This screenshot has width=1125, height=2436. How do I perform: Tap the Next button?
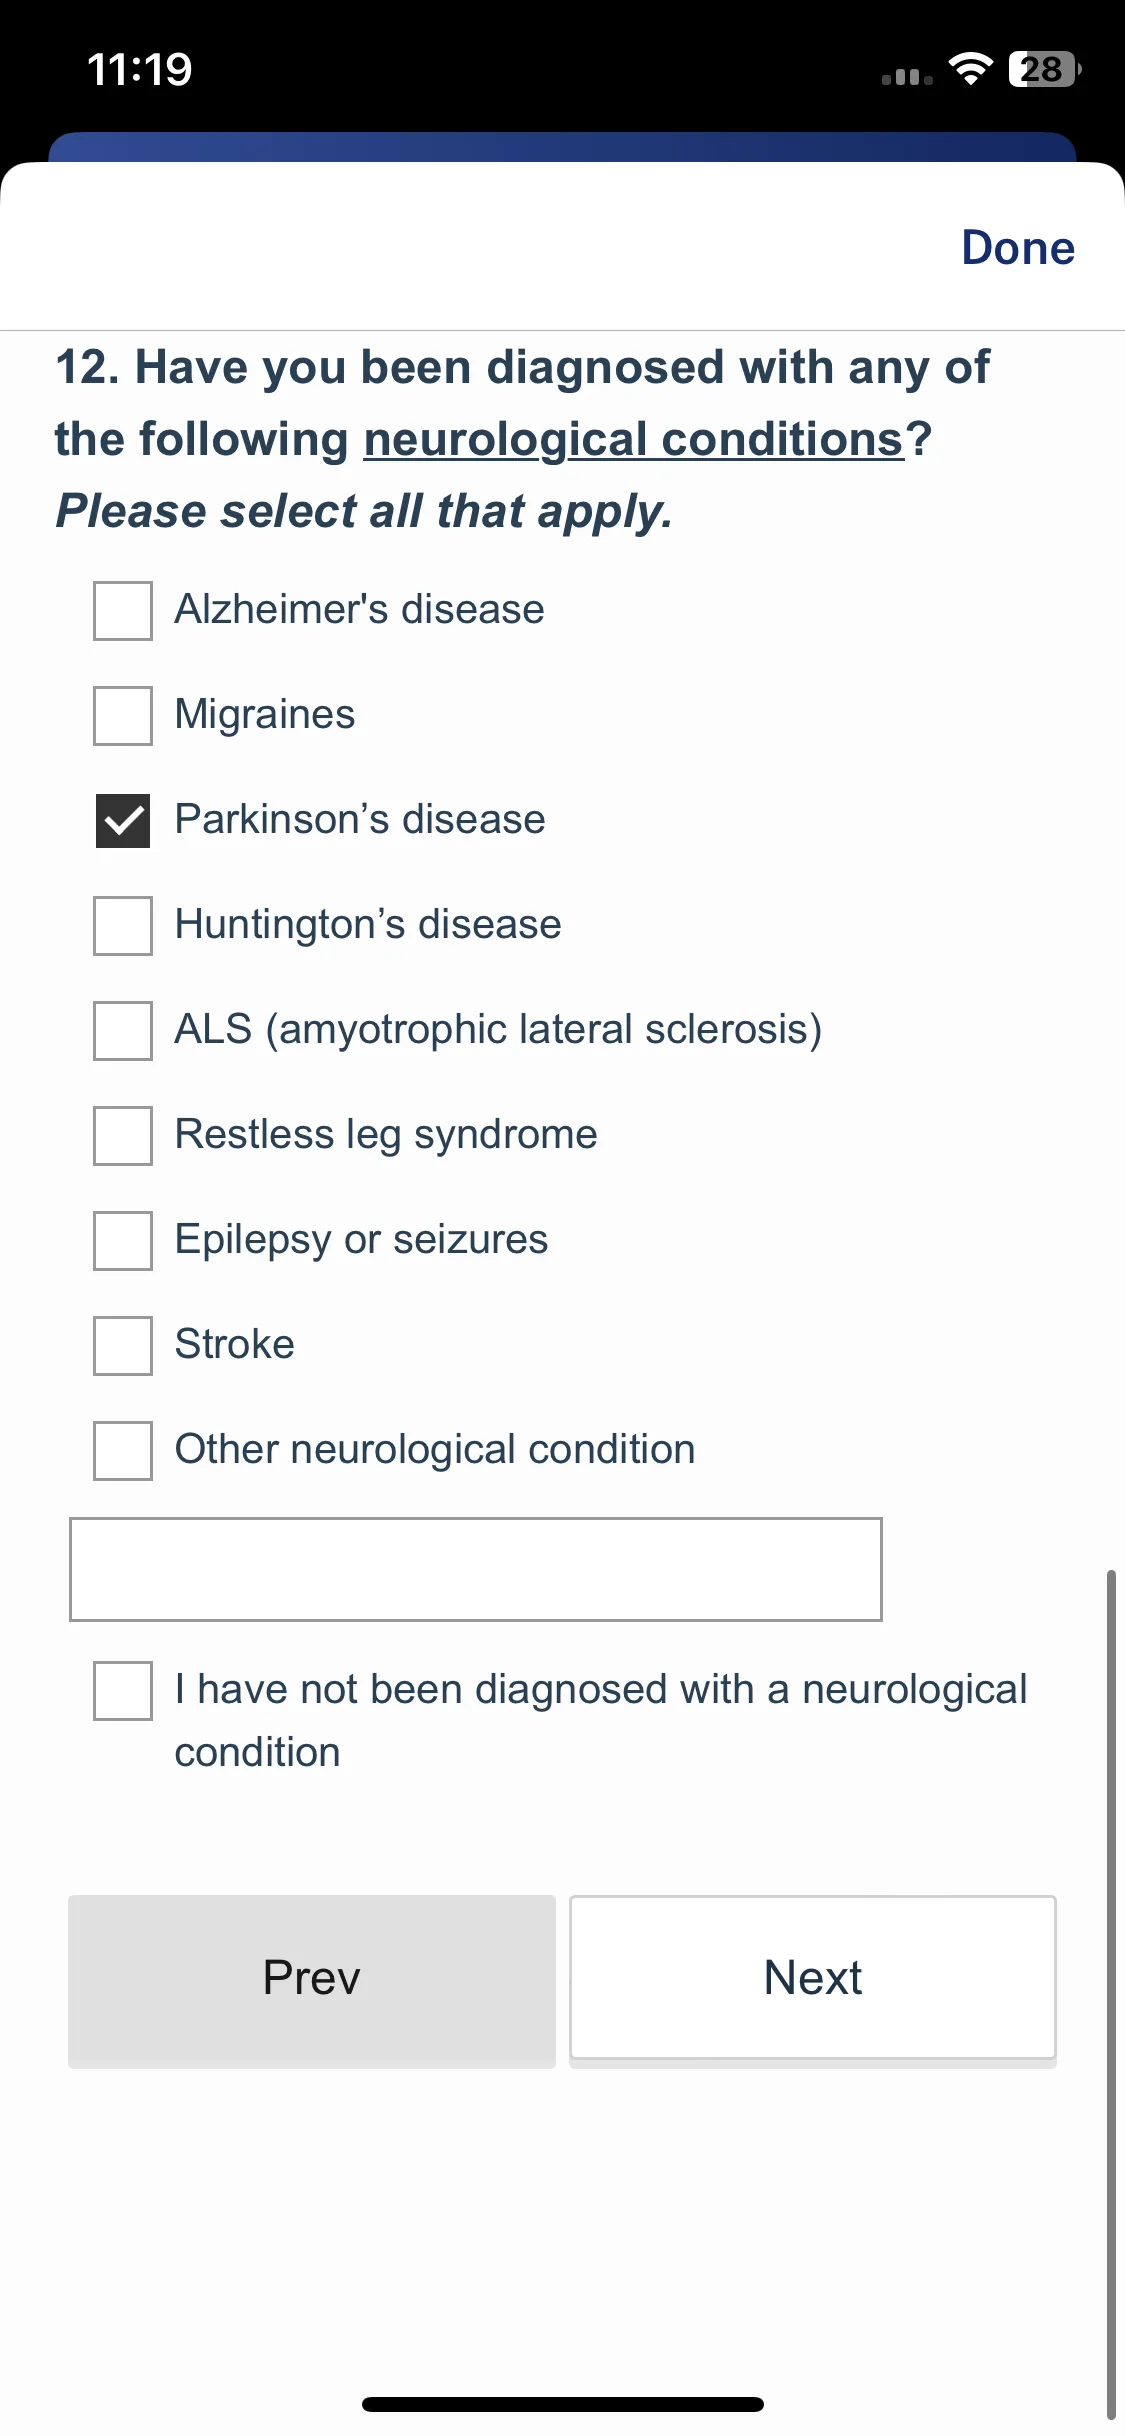[813, 1978]
